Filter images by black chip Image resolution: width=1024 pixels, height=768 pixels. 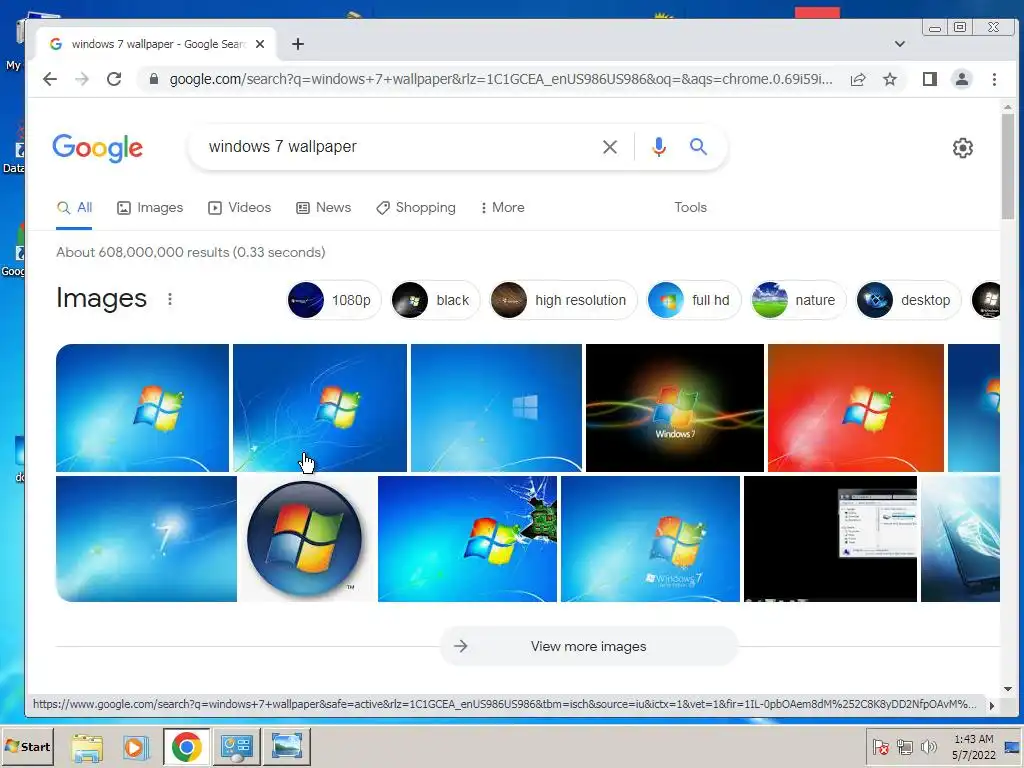(x=436, y=300)
